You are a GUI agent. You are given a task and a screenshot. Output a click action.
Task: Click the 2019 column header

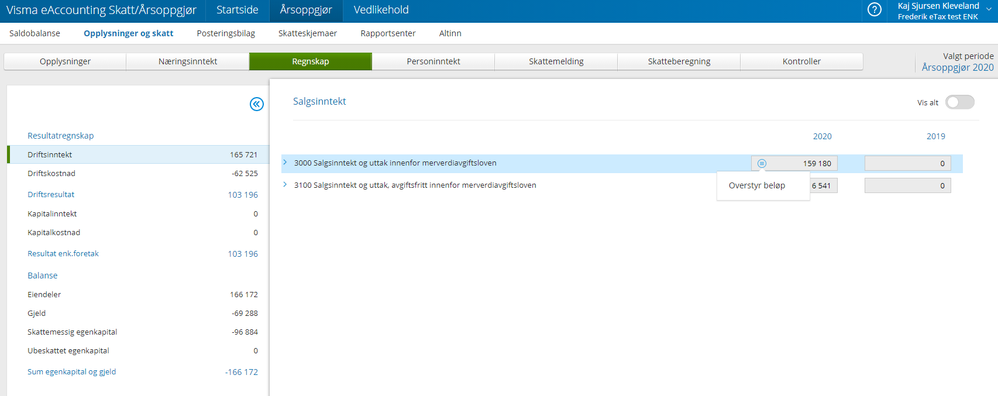tap(936, 136)
